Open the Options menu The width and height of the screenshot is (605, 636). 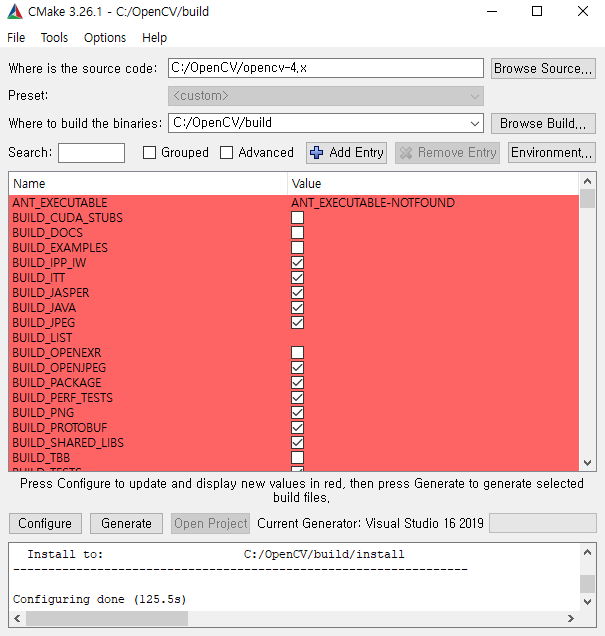(105, 38)
